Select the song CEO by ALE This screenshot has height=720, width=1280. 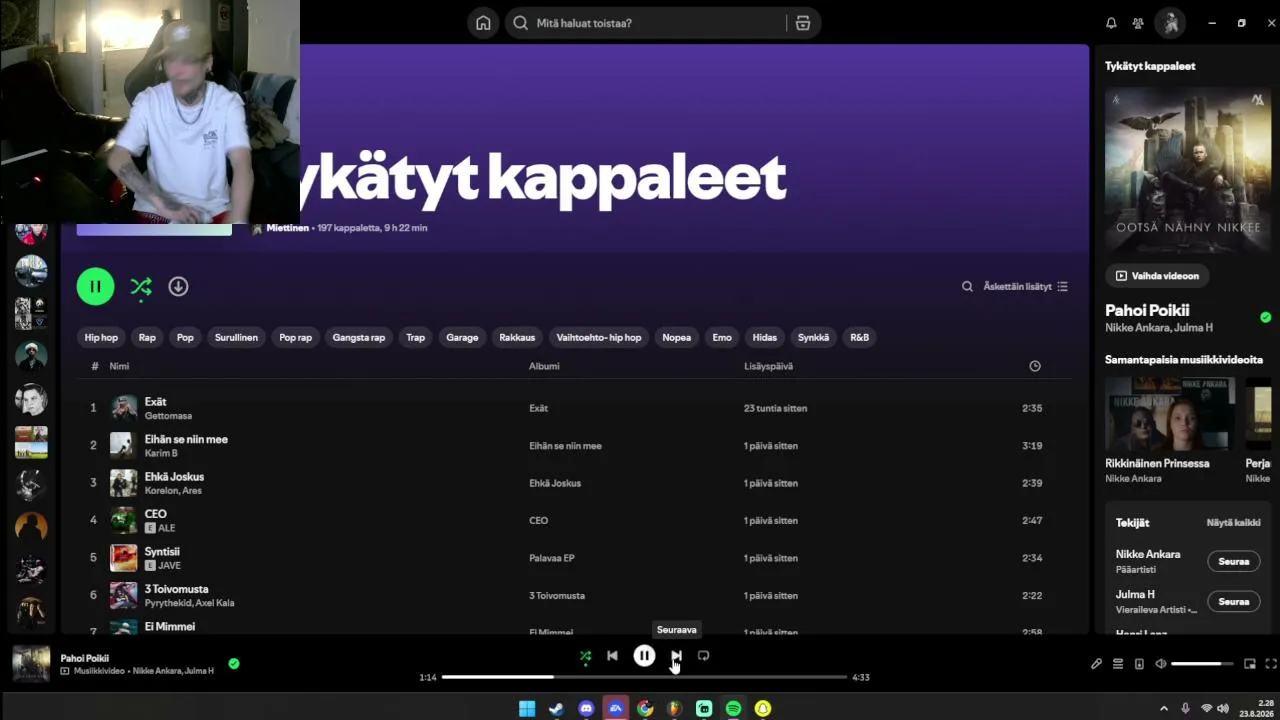click(575, 521)
